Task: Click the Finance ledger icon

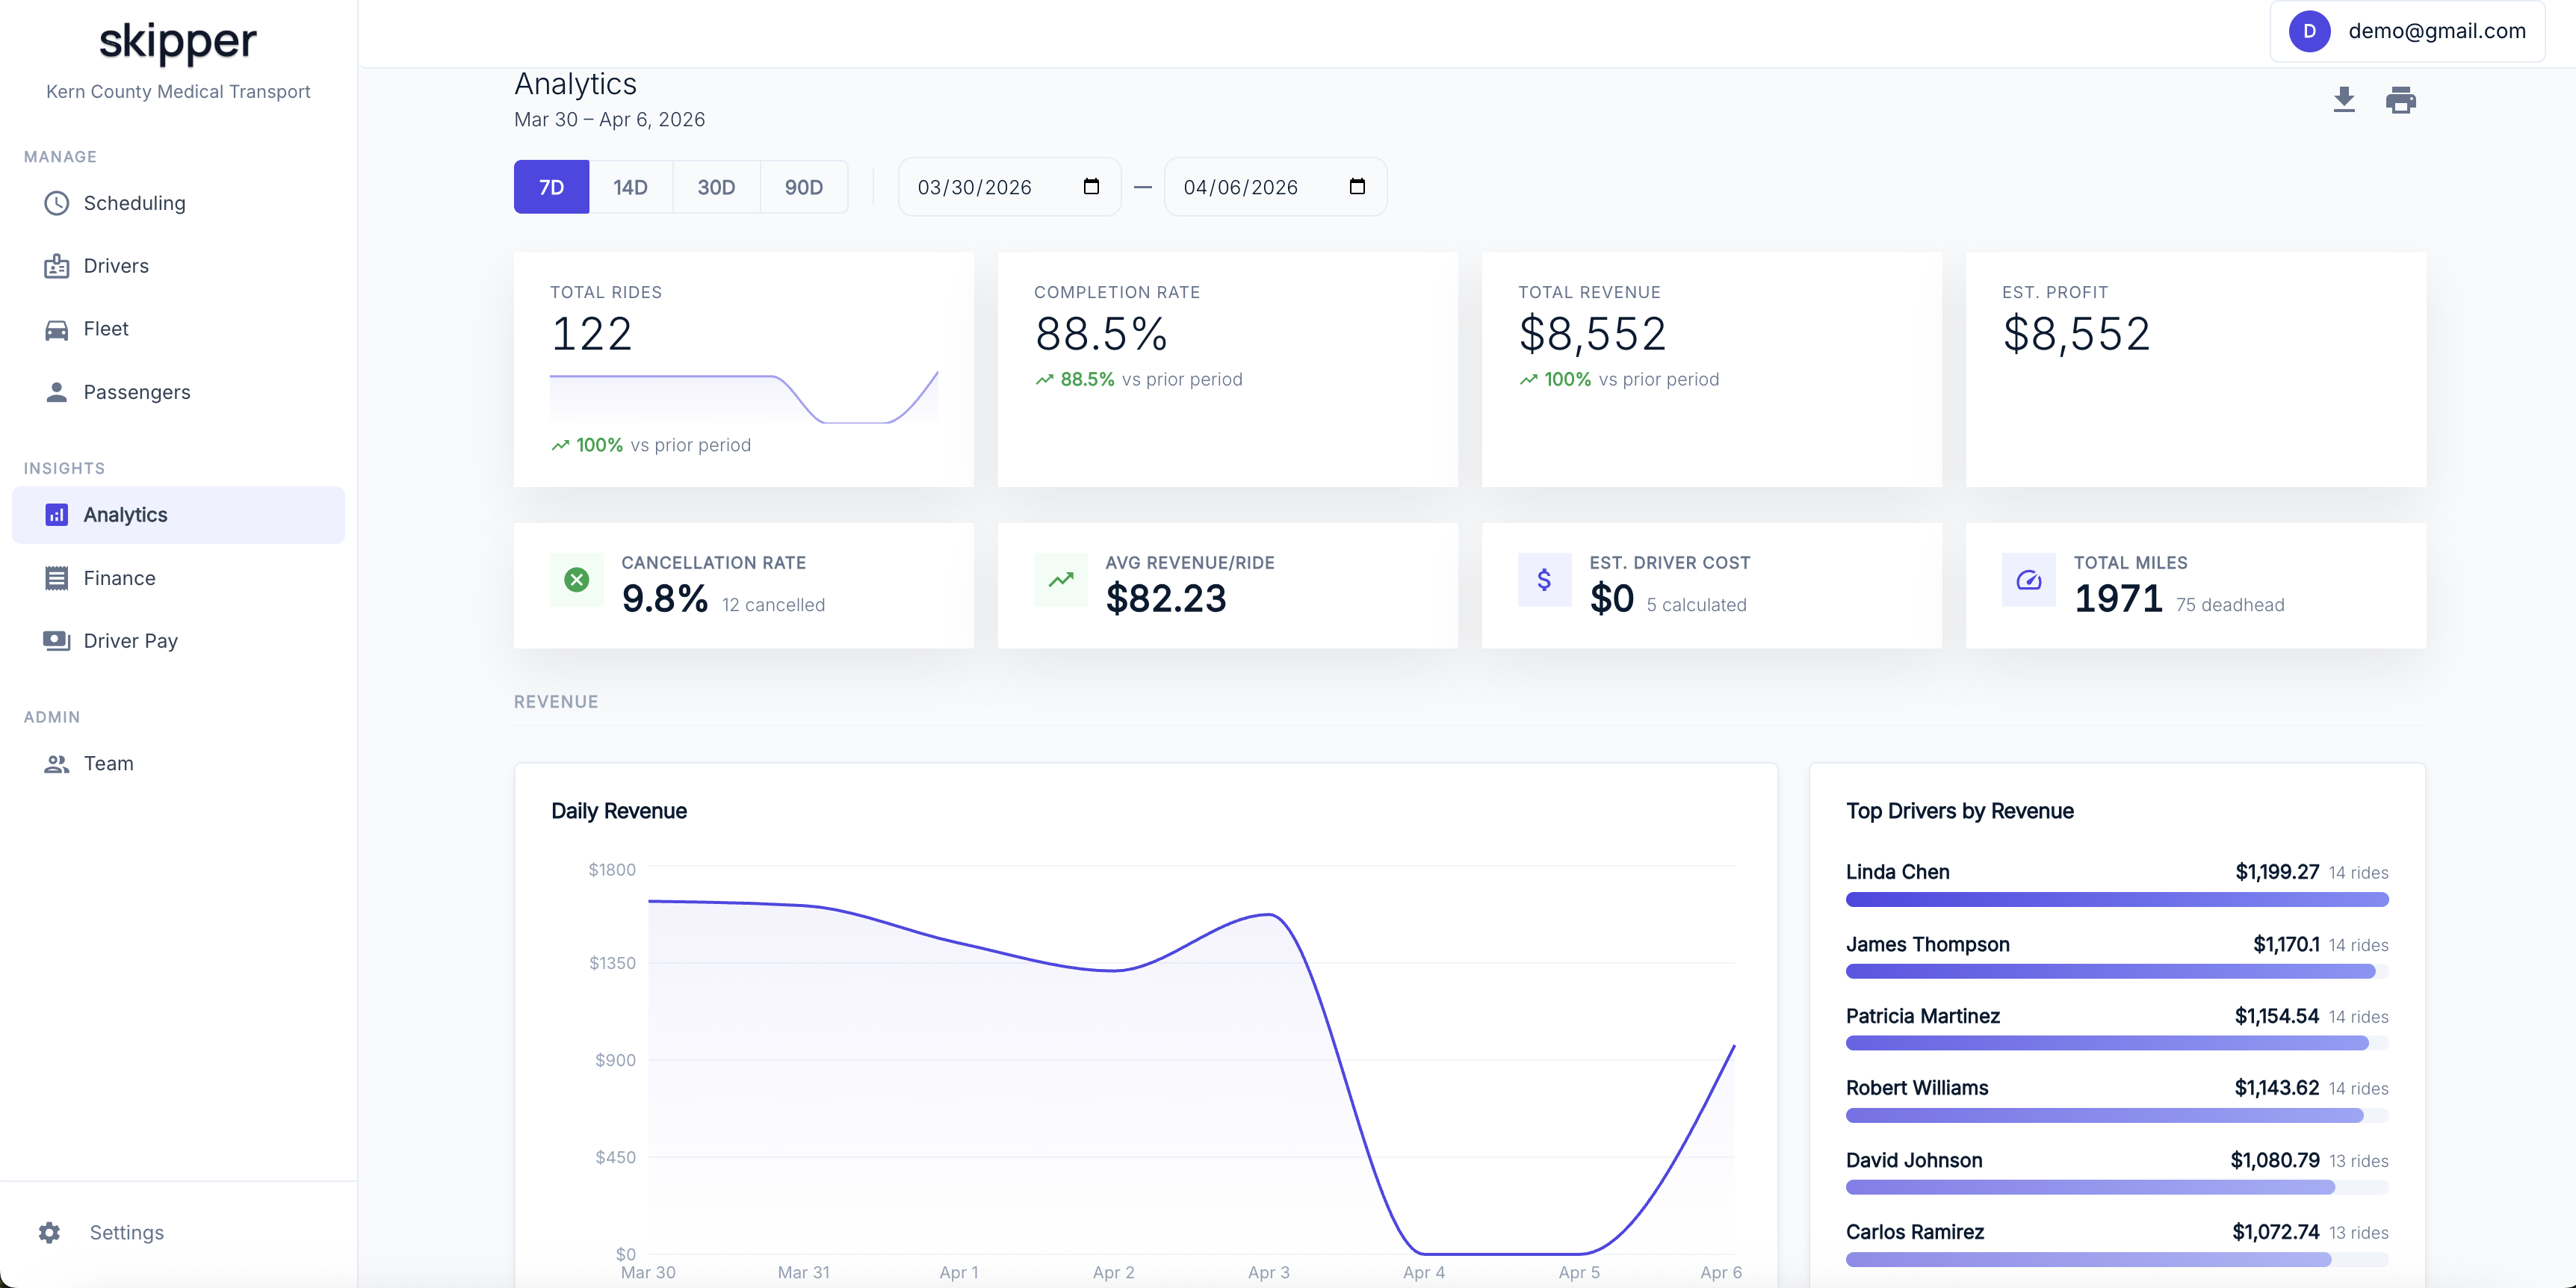Action: point(56,578)
